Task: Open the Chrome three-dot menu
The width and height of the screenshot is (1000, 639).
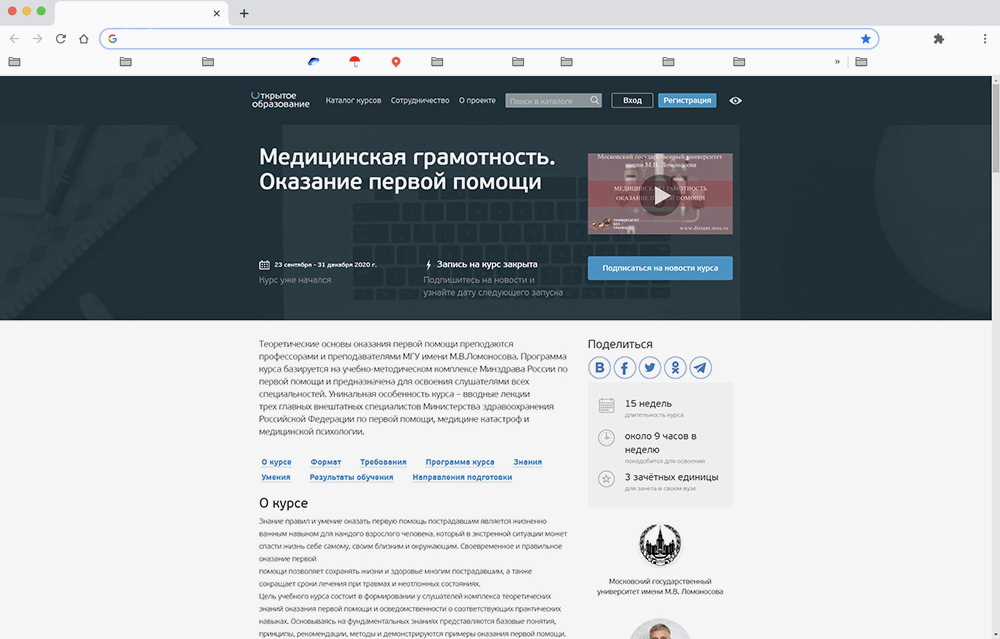Action: click(985, 39)
